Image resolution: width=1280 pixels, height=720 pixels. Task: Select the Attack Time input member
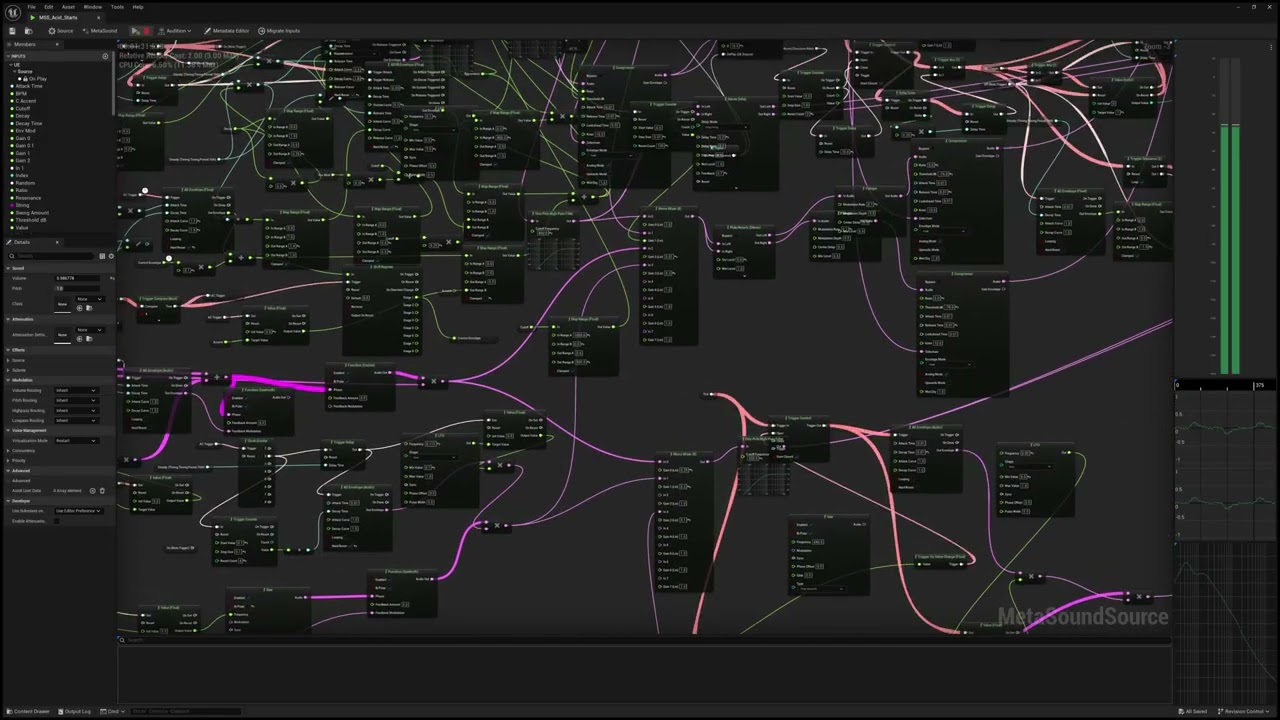point(29,86)
